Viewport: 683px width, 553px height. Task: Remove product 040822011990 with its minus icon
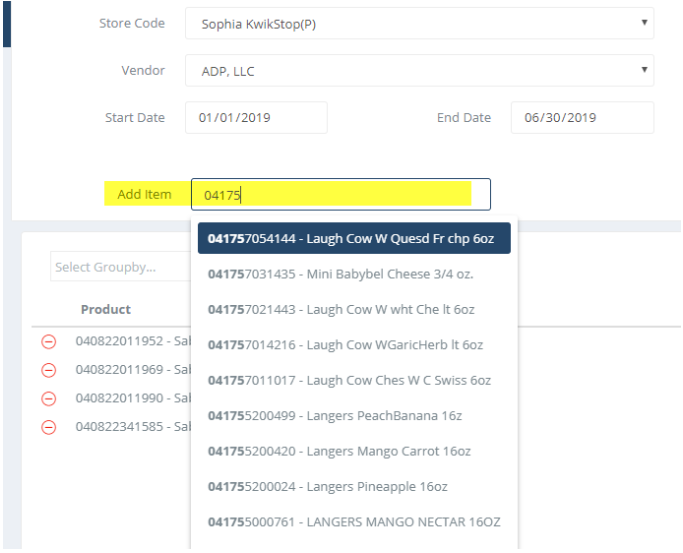tap(49, 399)
